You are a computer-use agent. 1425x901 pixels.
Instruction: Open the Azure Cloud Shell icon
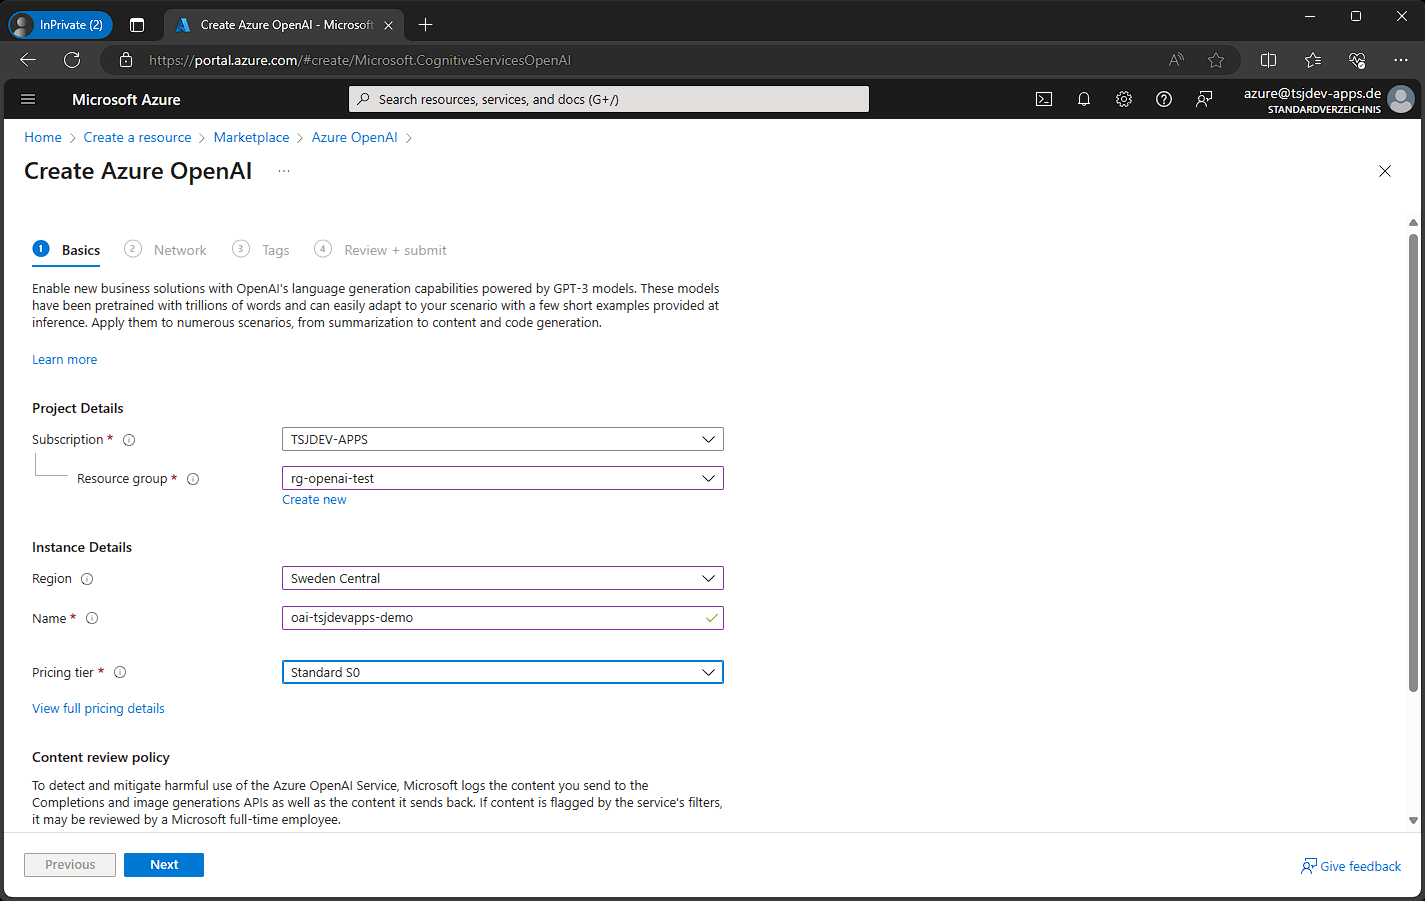[1044, 99]
